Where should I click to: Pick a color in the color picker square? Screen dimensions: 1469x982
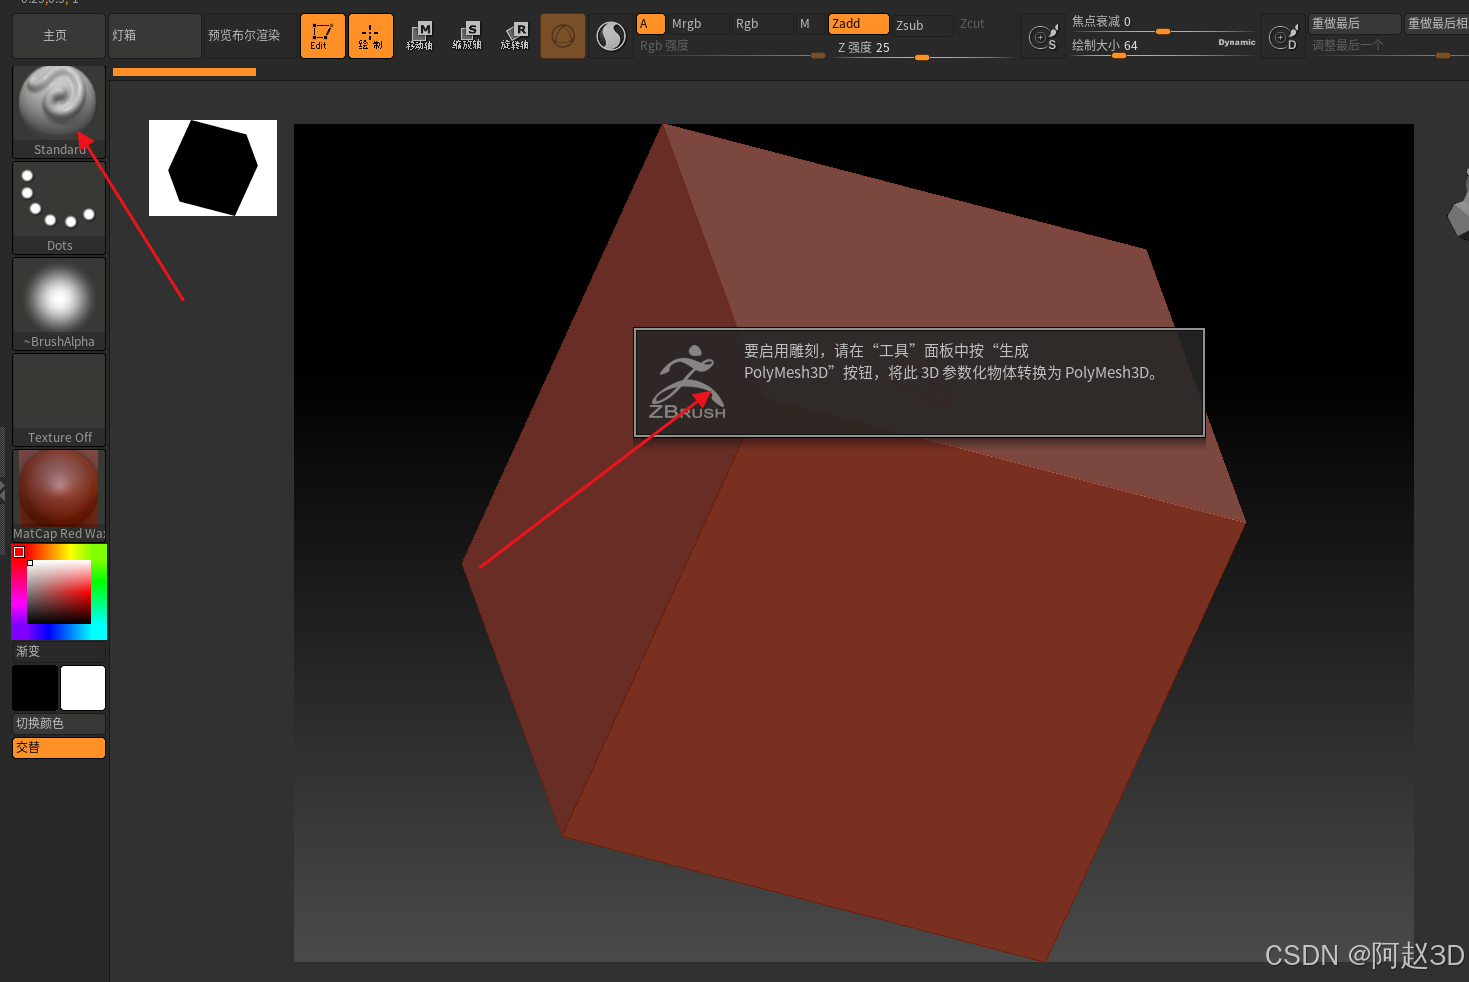[59, 592]
